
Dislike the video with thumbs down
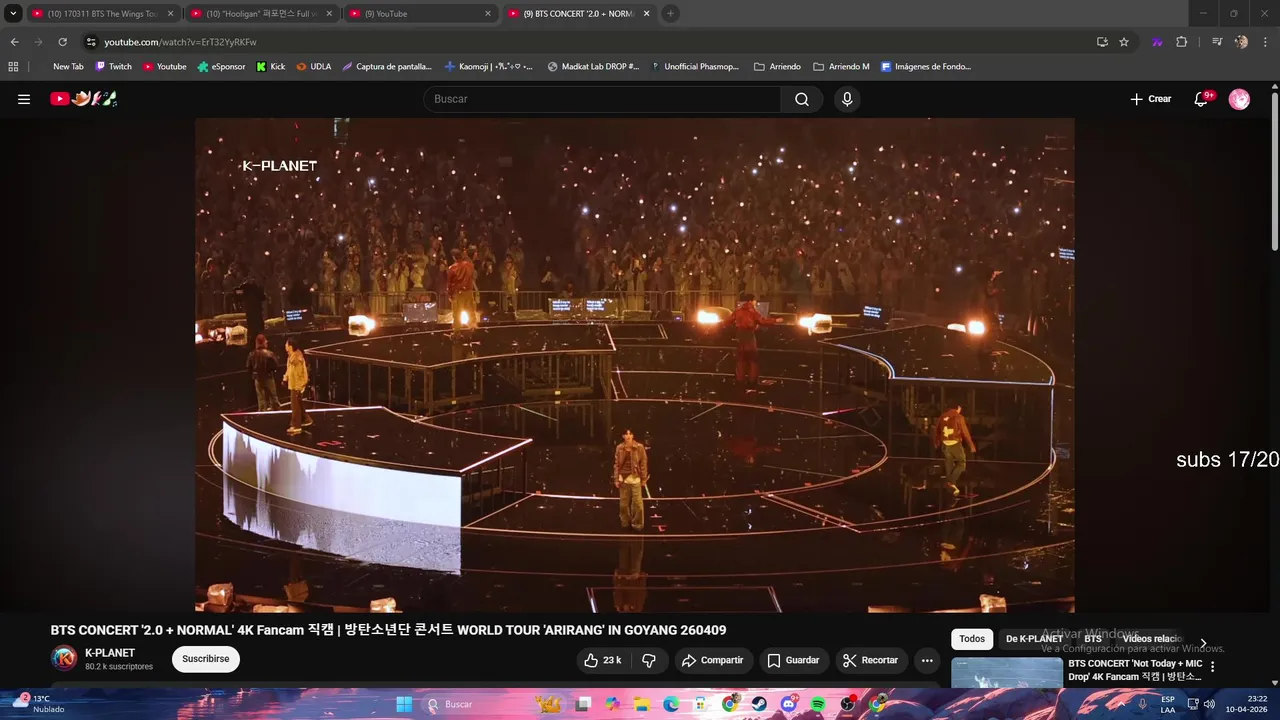[x=649, y=660]
